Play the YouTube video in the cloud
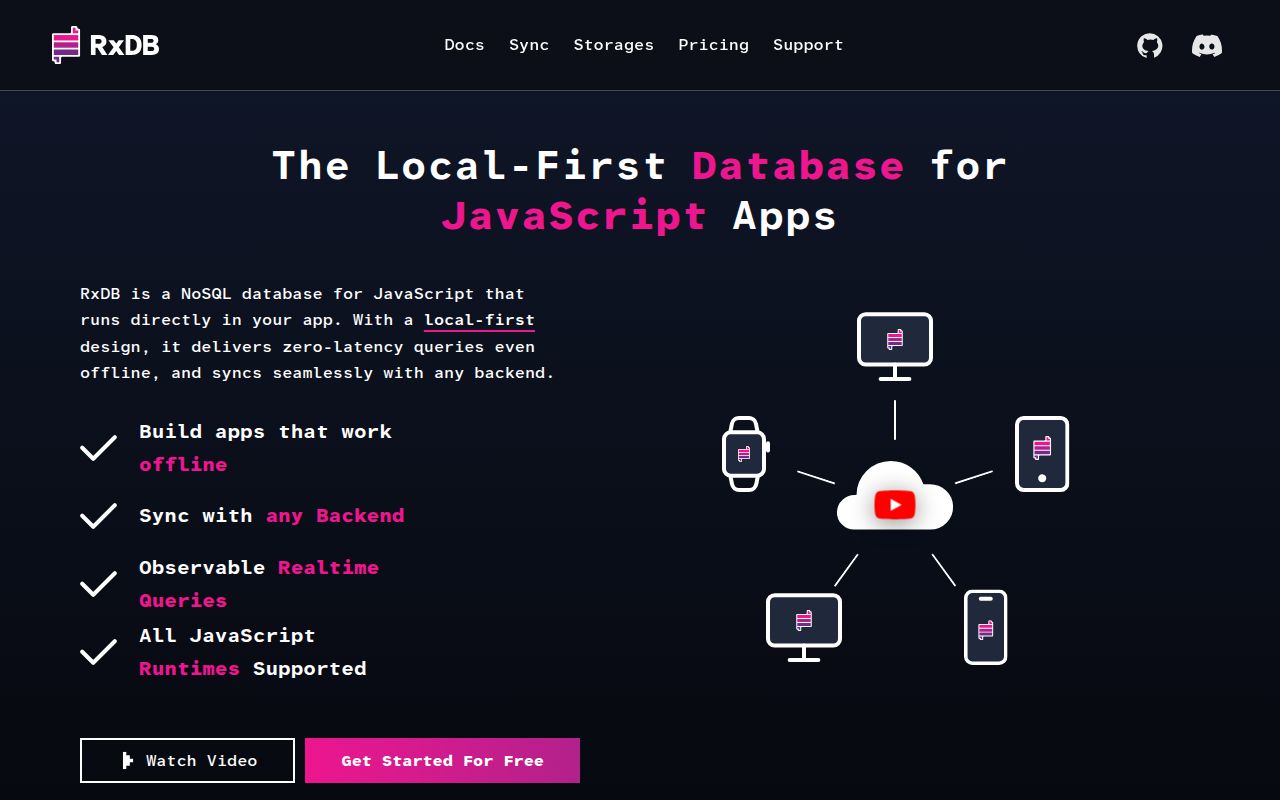 (895, 505)
